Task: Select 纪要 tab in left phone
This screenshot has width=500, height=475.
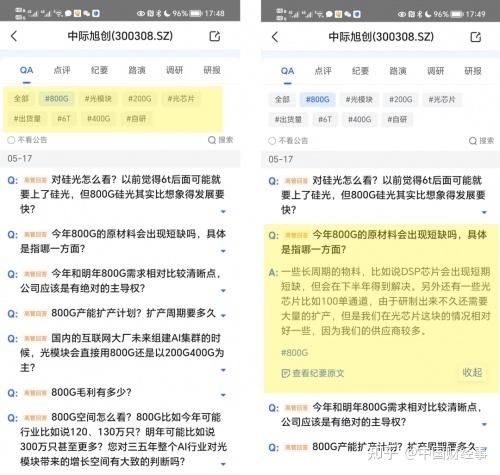Action: coord(99,70)
